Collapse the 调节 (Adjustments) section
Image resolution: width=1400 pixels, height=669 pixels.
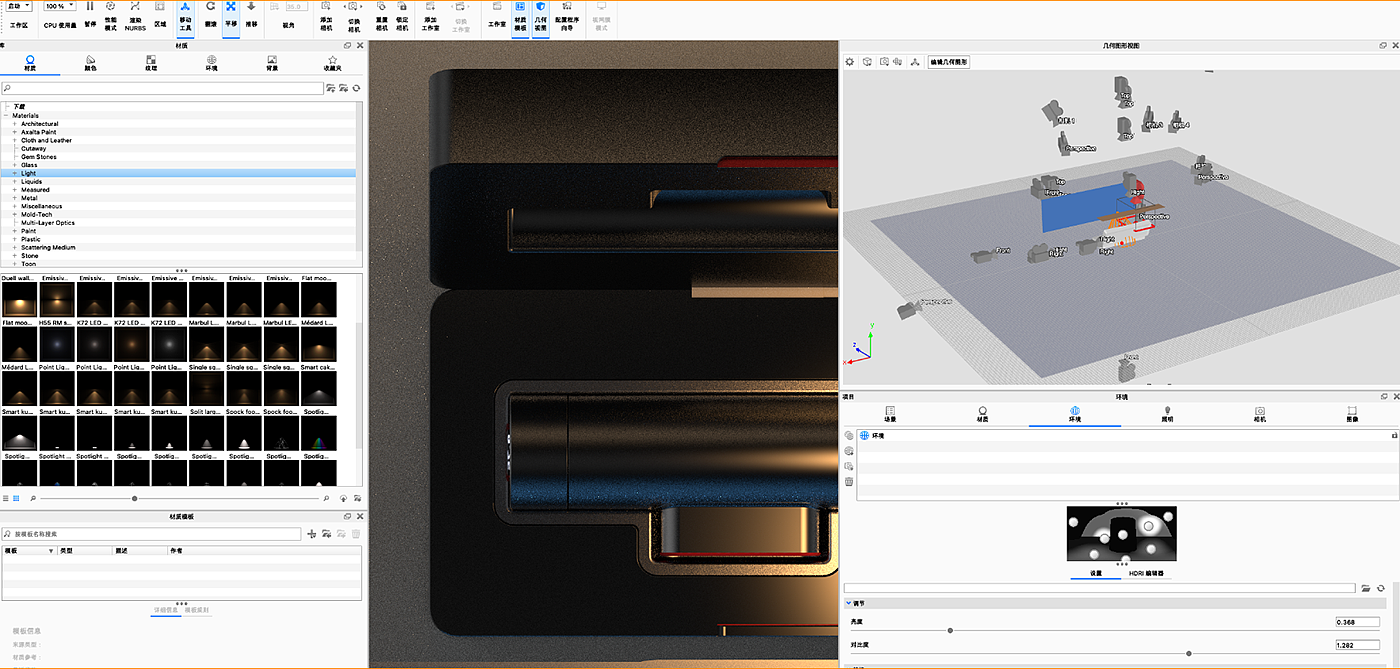pyautogui.click(x=849, y=603)
